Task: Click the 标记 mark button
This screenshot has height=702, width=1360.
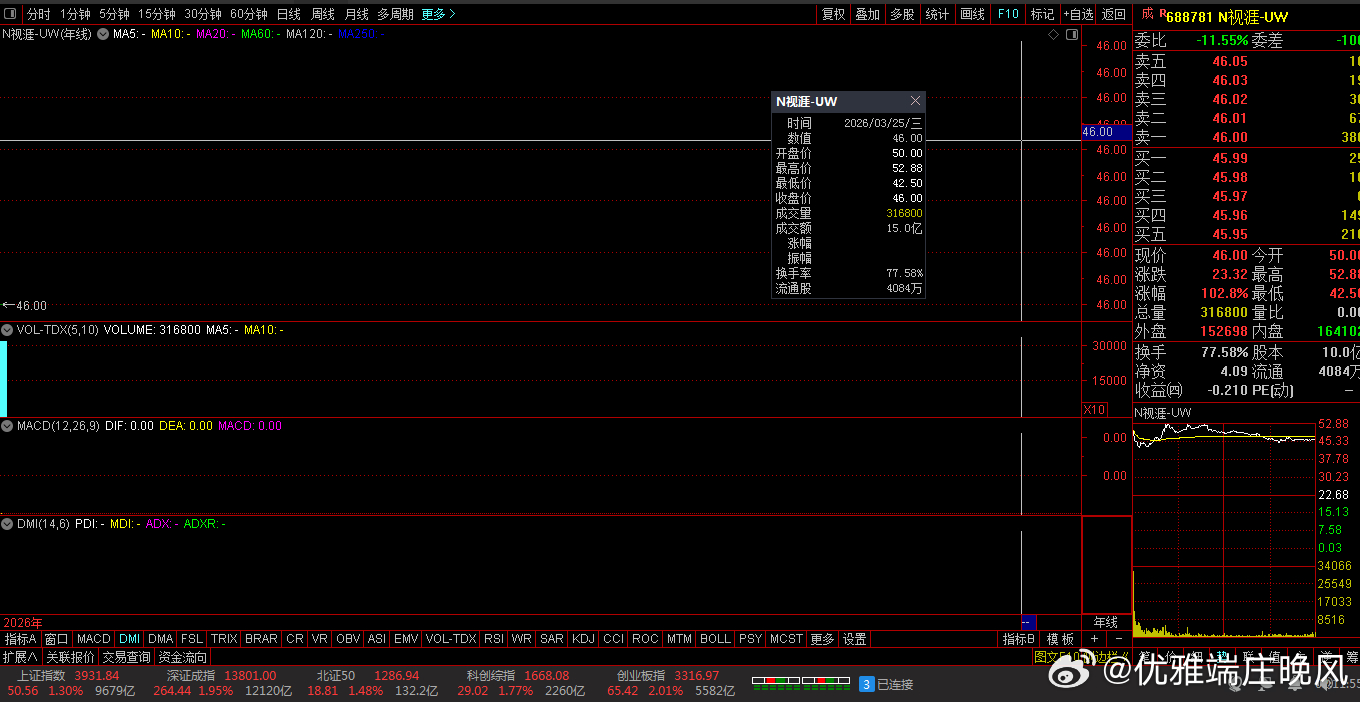Action: point(1043,14)
